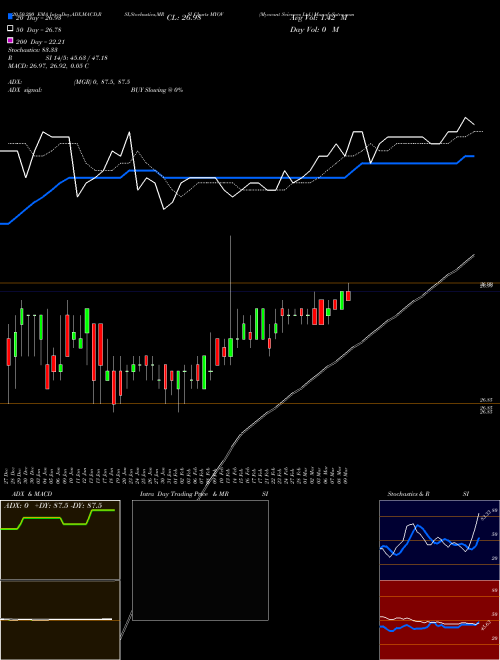500x660 pixels.
Task: Click the 'ADX signal:' label
Action: (25, 90)
